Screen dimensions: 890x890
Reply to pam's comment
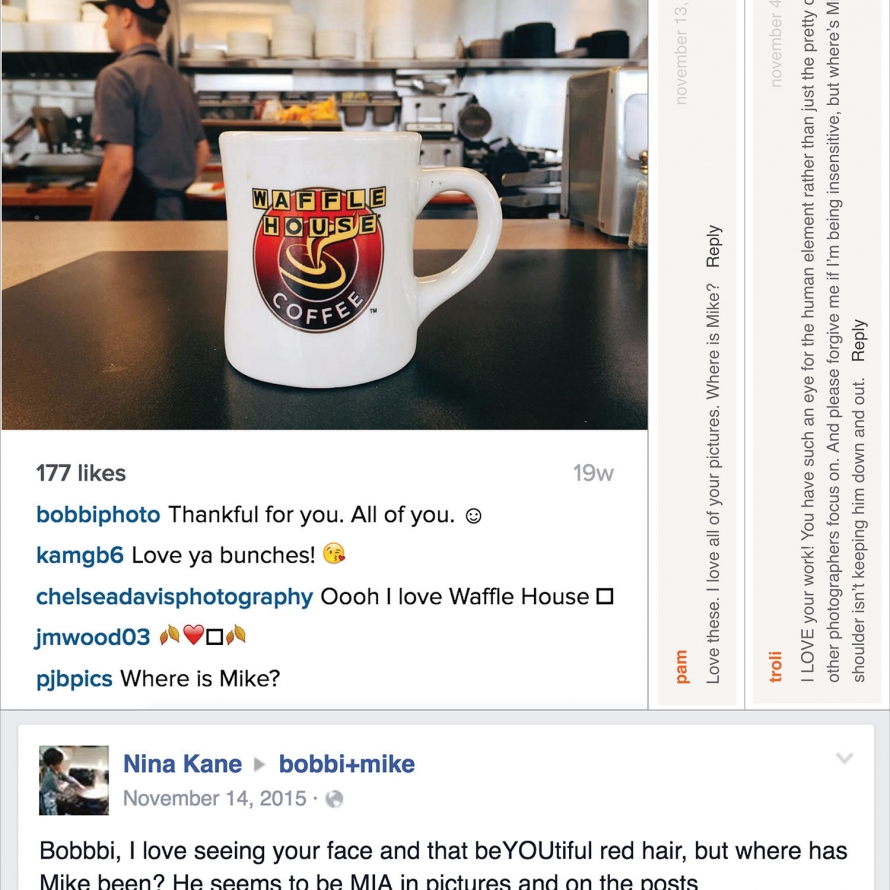[713, 246]
